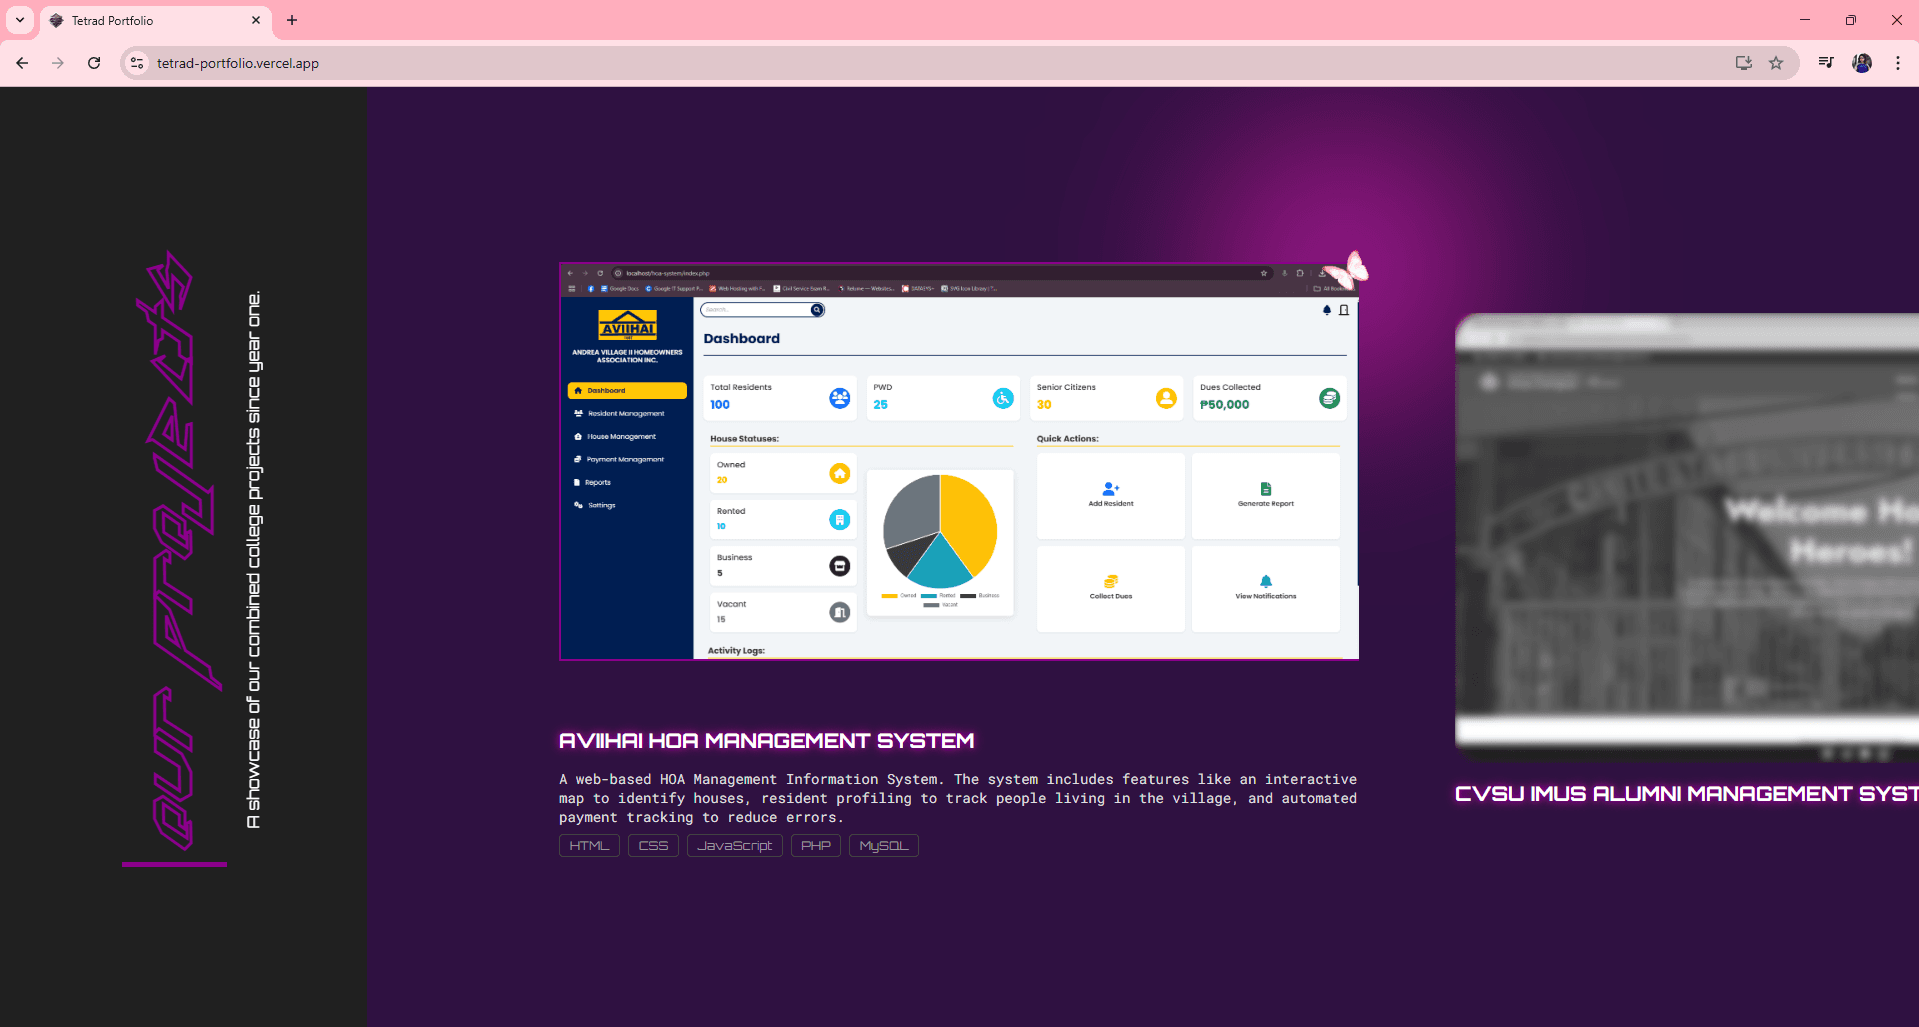Viewport: 1919px width, 1027px height.
Task: Click the magnifier in the dashboard search bar
Action: pos(816,310)
